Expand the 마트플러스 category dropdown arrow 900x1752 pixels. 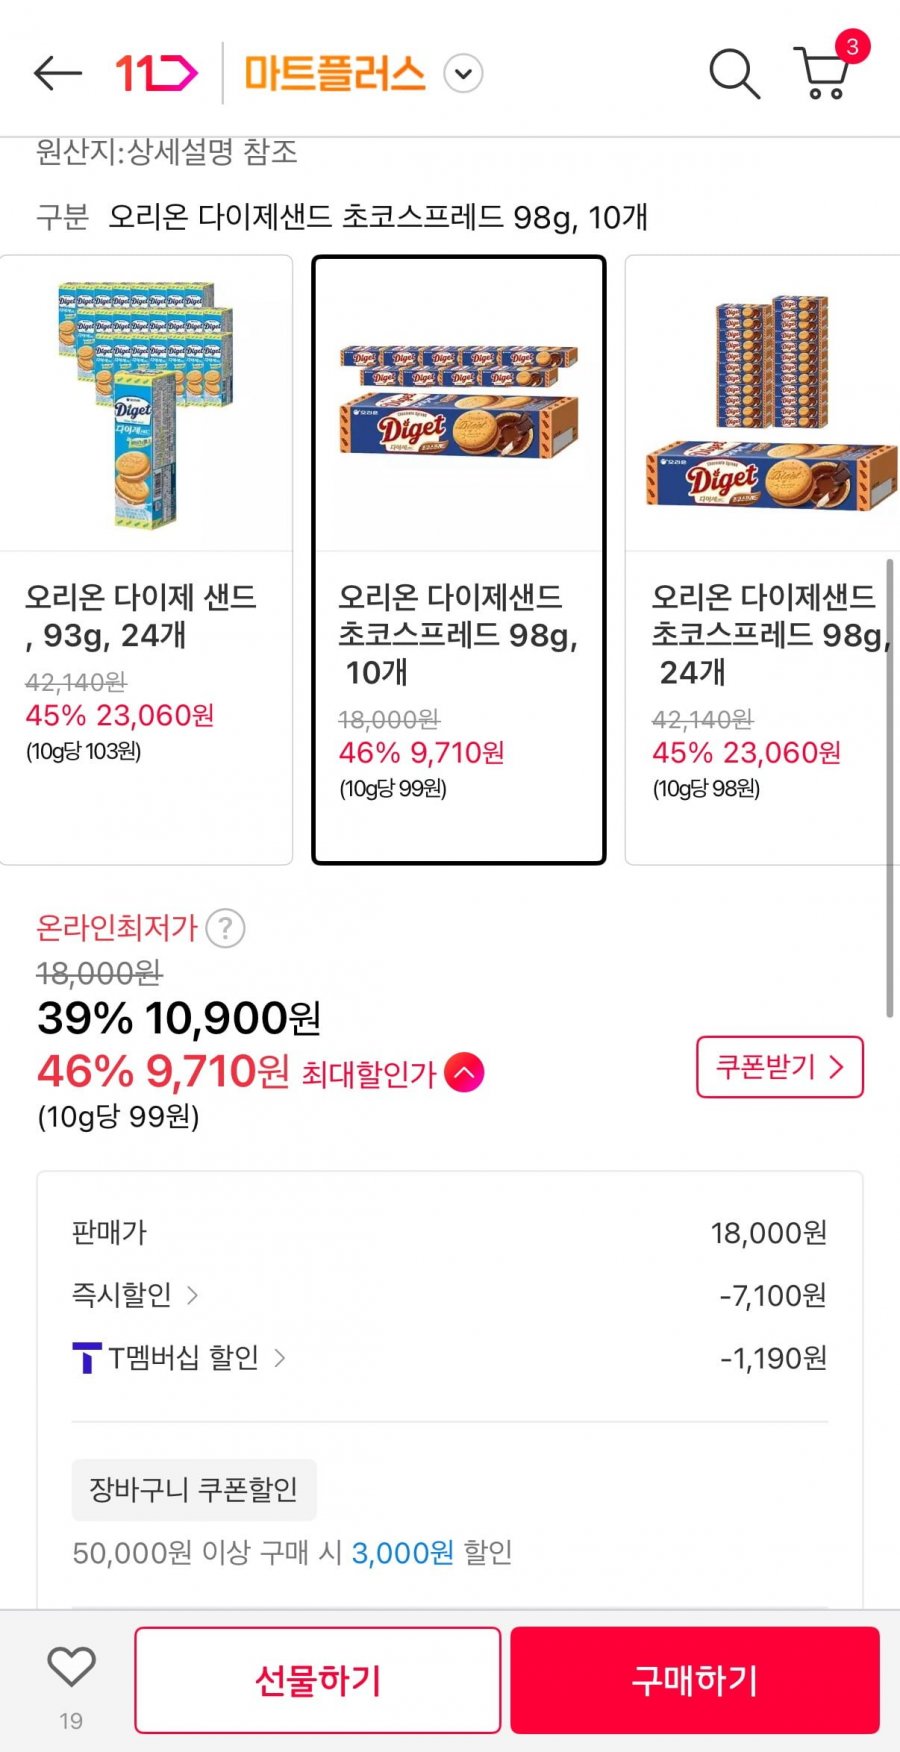tap(463, 73)
